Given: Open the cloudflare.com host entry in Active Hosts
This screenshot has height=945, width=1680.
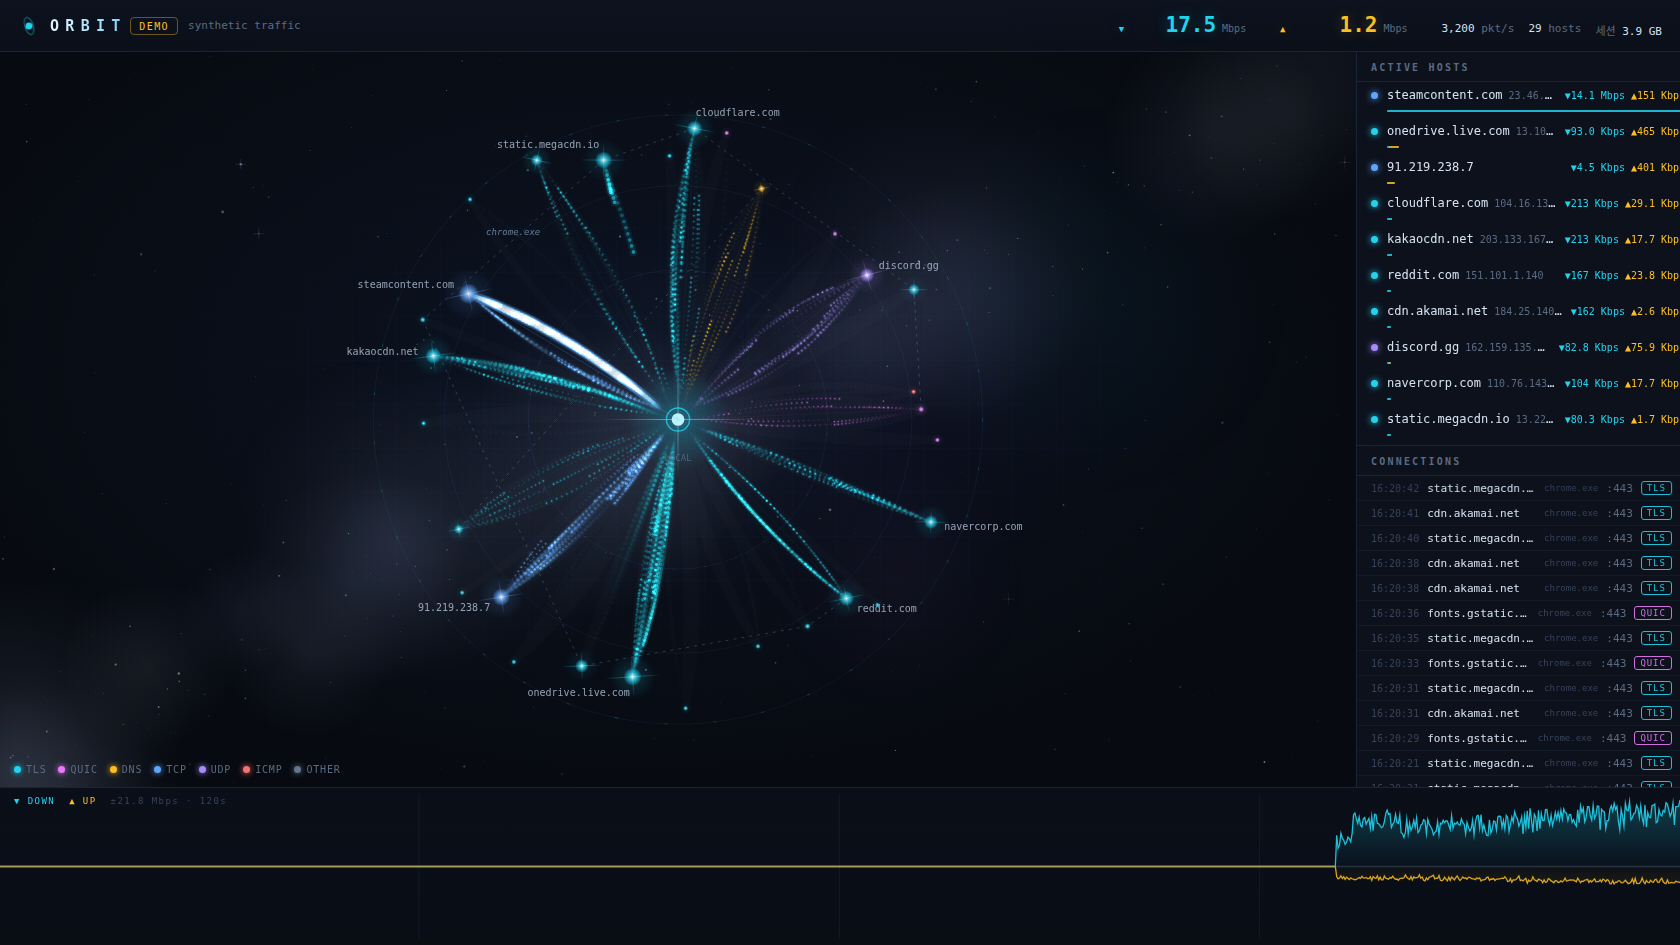Looking at the screenshot, I should point(1518,207).
